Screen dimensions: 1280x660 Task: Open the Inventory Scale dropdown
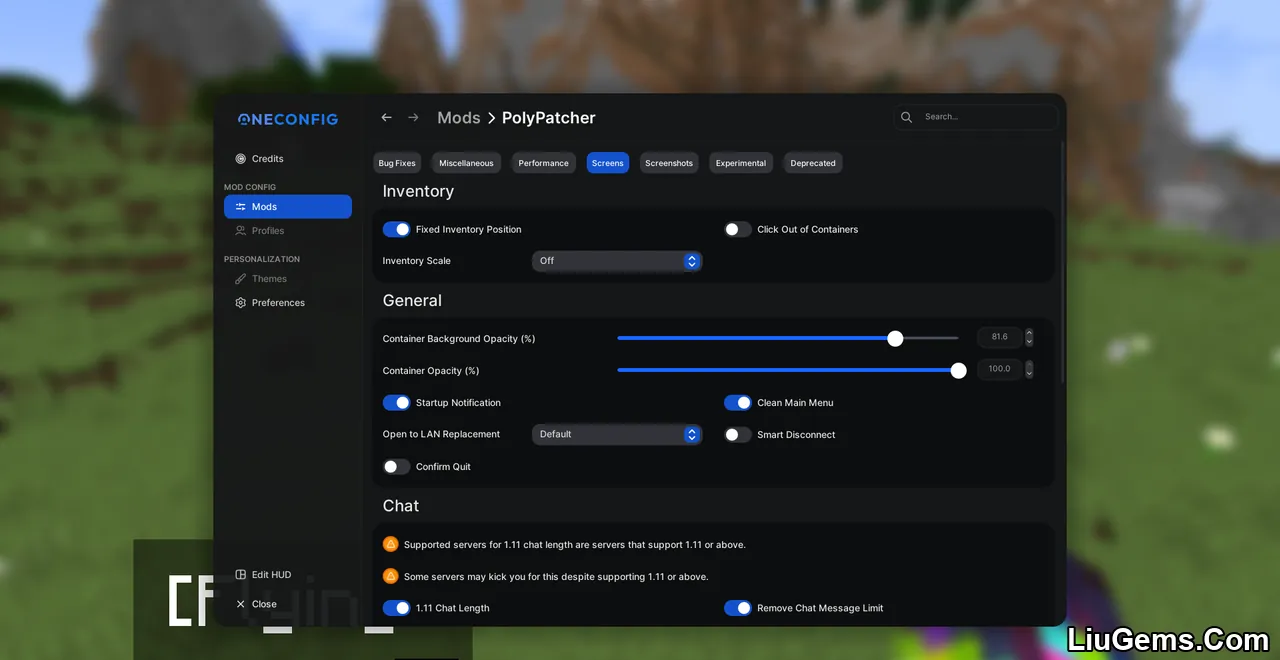click(617, 261)
